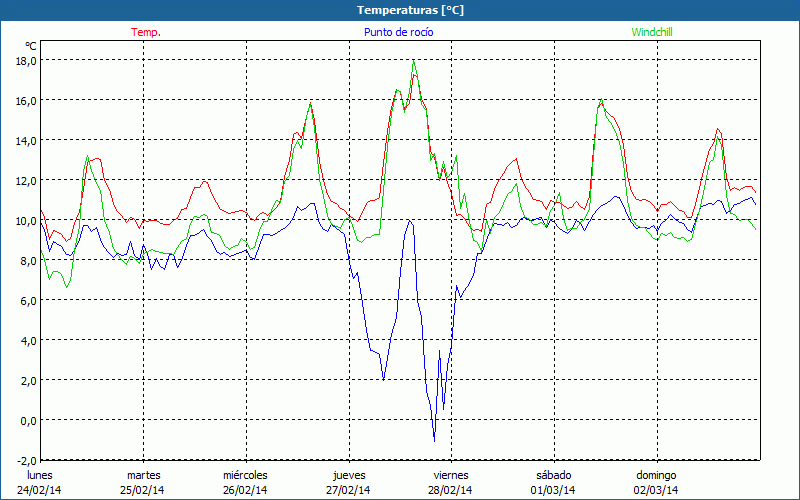This screenshot has height=500, width=800.
Task: Select the viernes 28/02/14 date label
Action: [x=450, y=482]
